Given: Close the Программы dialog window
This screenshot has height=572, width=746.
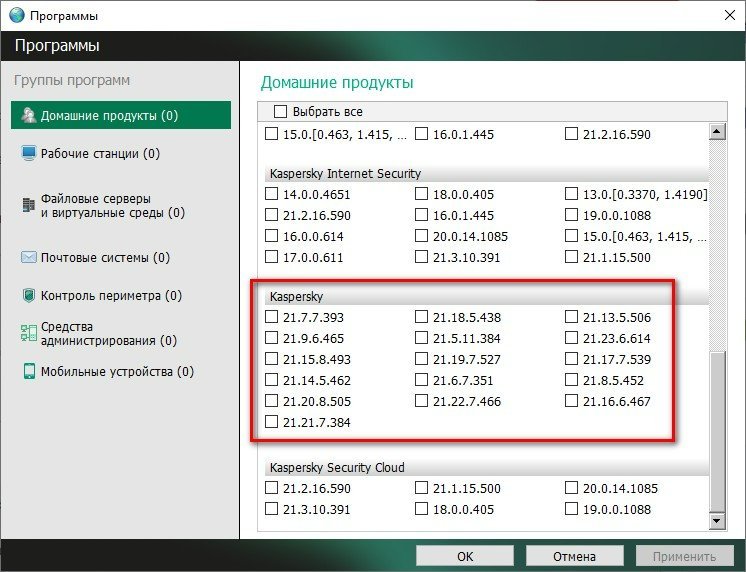Looking at the screenshot, I should tap(729, 15).
